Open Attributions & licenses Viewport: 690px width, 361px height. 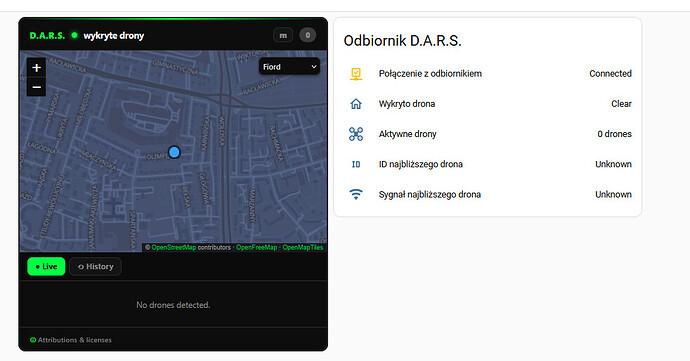(74, 340)
